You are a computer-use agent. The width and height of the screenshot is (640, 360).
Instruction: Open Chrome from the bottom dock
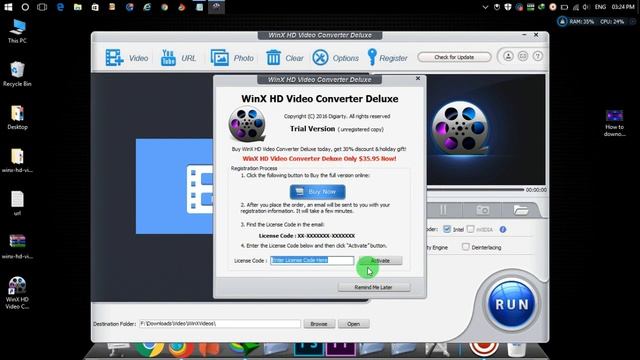click(x=150, y=349)
